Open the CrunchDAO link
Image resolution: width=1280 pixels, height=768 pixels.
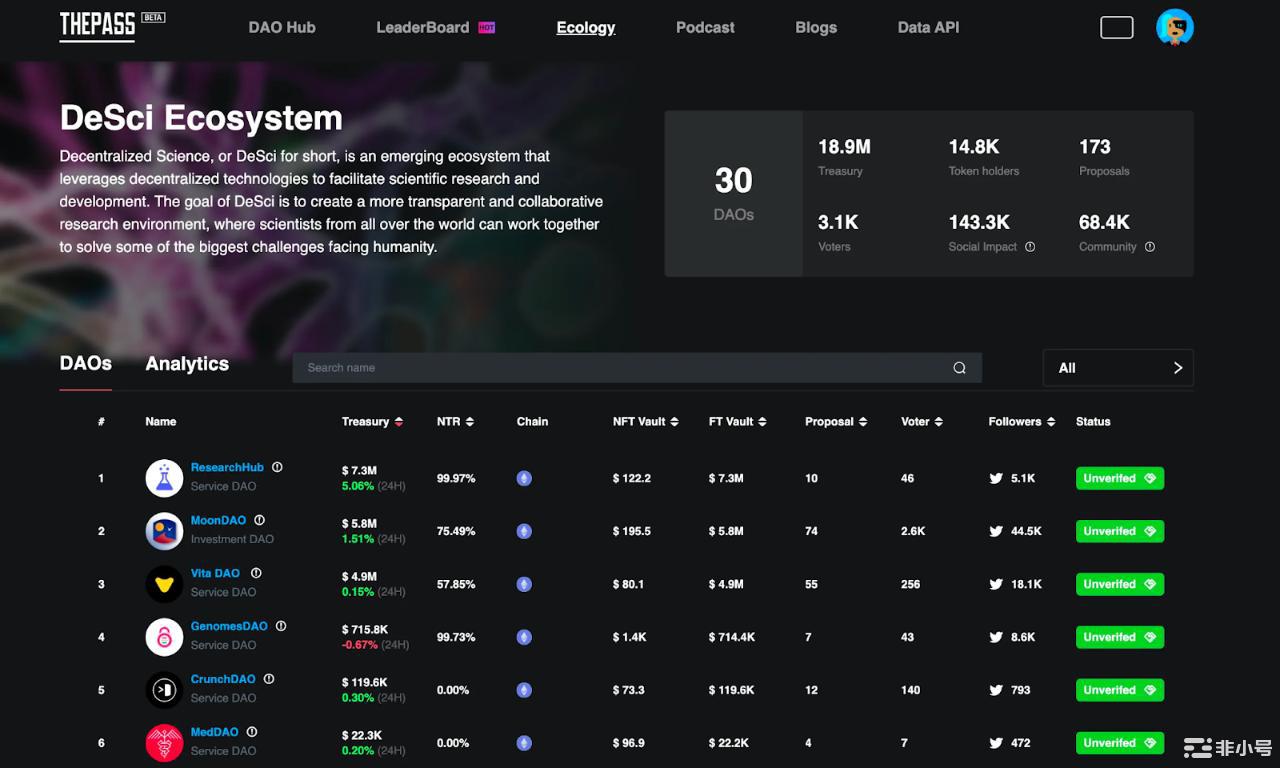click(223, 679)
